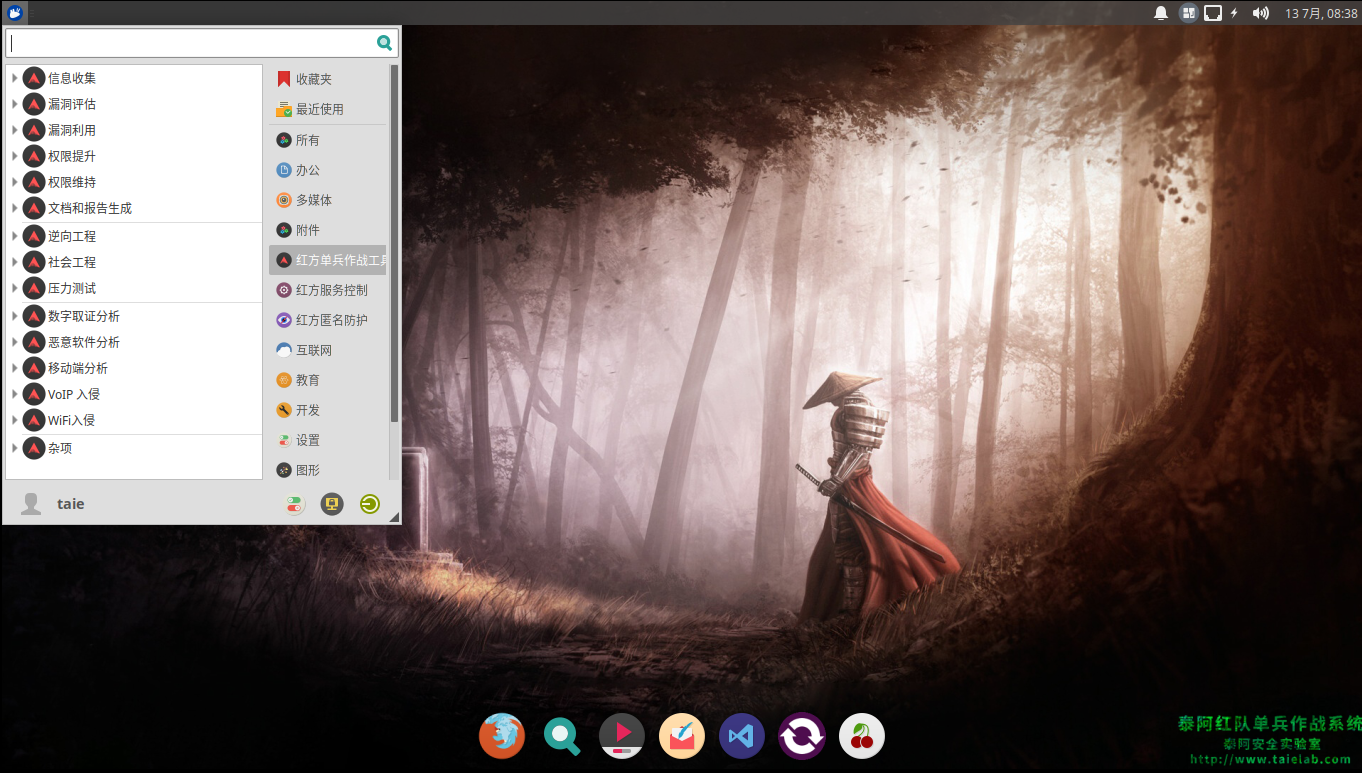Expand the 权限维持 submenu arrow
Image resolution: width=1362 pixels, height=773 pixels.
[x=15, y=182]
